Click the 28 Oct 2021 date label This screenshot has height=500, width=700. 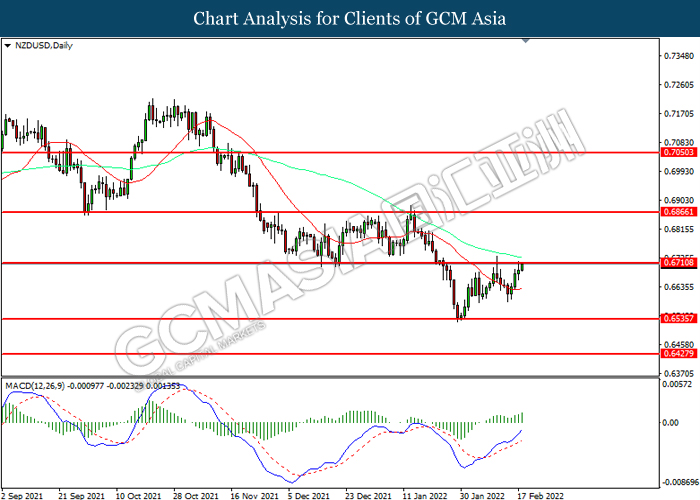(196, 496)
